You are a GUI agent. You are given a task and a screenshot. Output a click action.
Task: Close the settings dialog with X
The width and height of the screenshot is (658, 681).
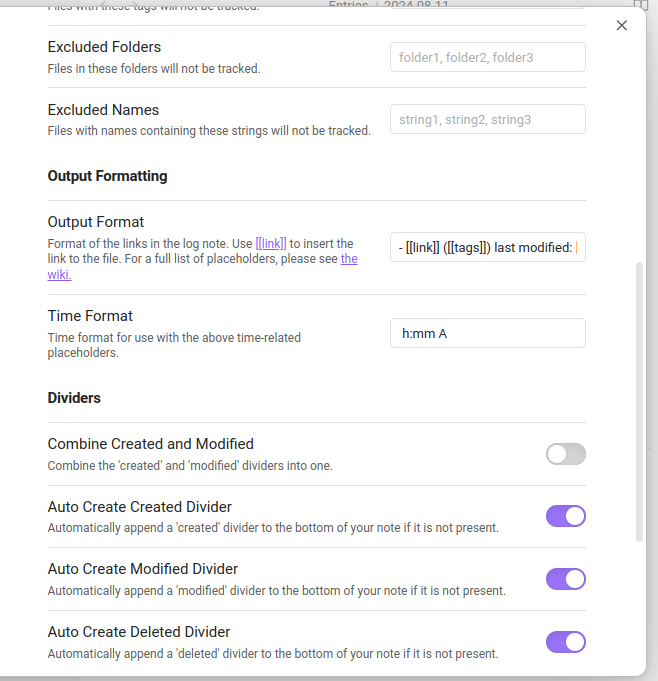click(622, 26)
